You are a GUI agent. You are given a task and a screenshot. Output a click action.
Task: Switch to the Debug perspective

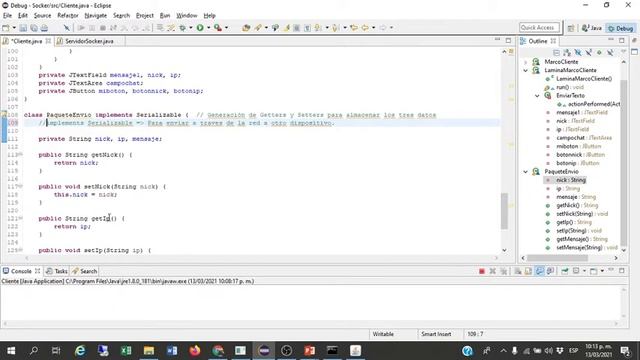(x=620, y=28)
